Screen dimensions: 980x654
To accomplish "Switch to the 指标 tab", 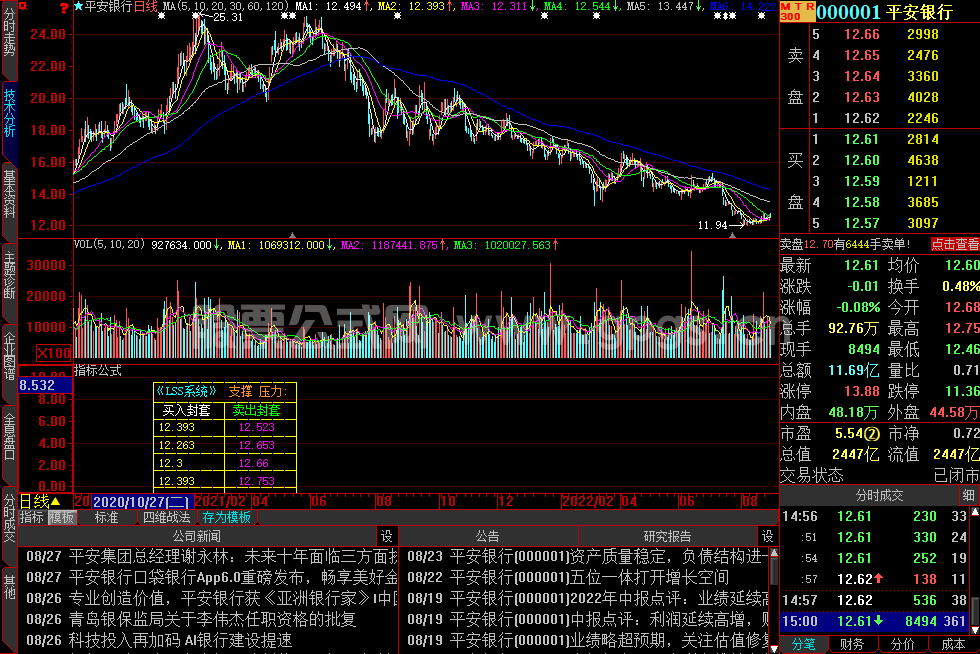I will point(32,518).
